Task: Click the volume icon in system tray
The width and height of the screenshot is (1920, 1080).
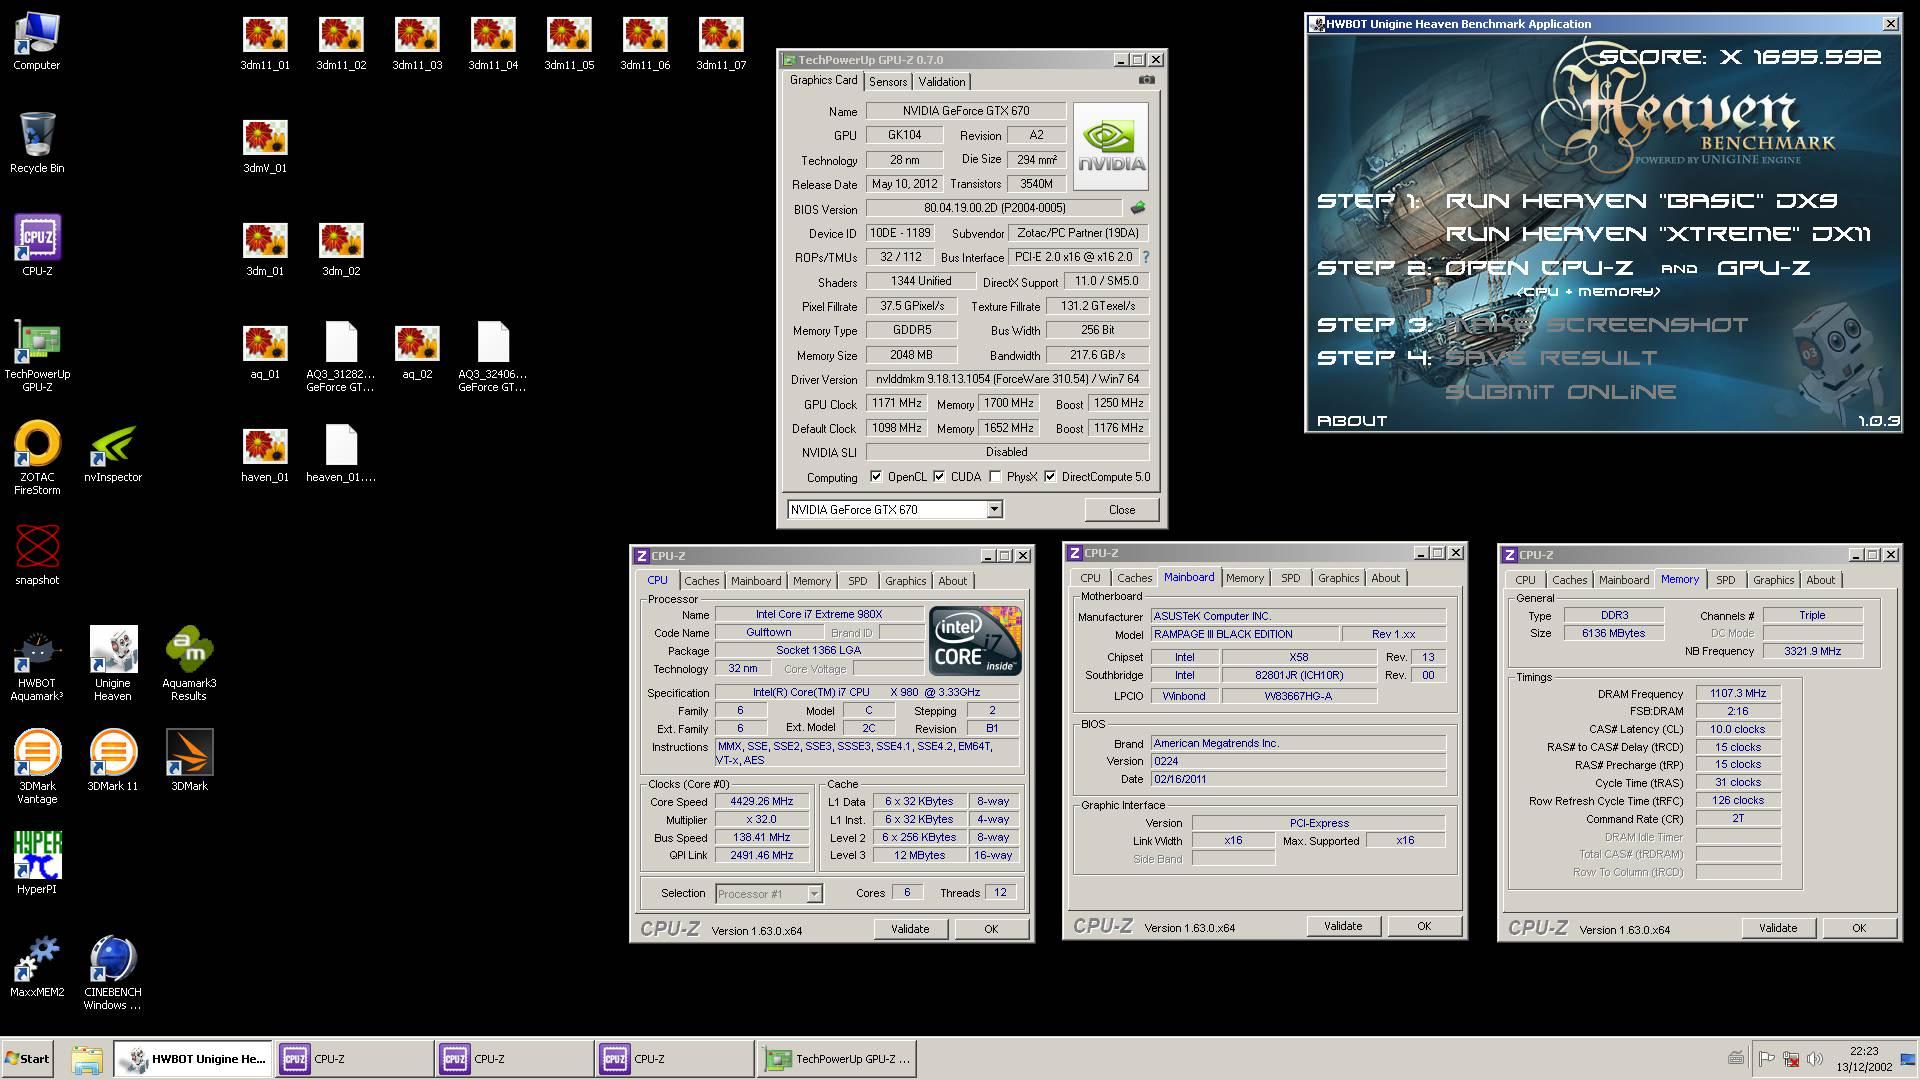Action: pyautogui.click(x=1814, y=1059)
